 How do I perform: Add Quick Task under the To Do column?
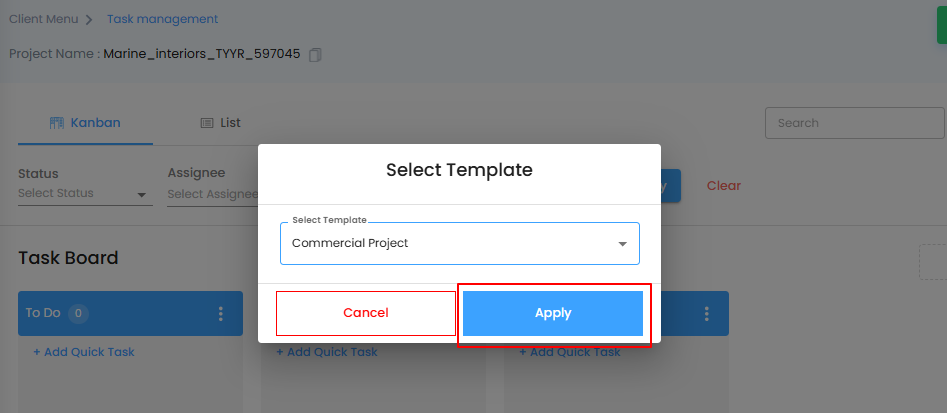84,352
